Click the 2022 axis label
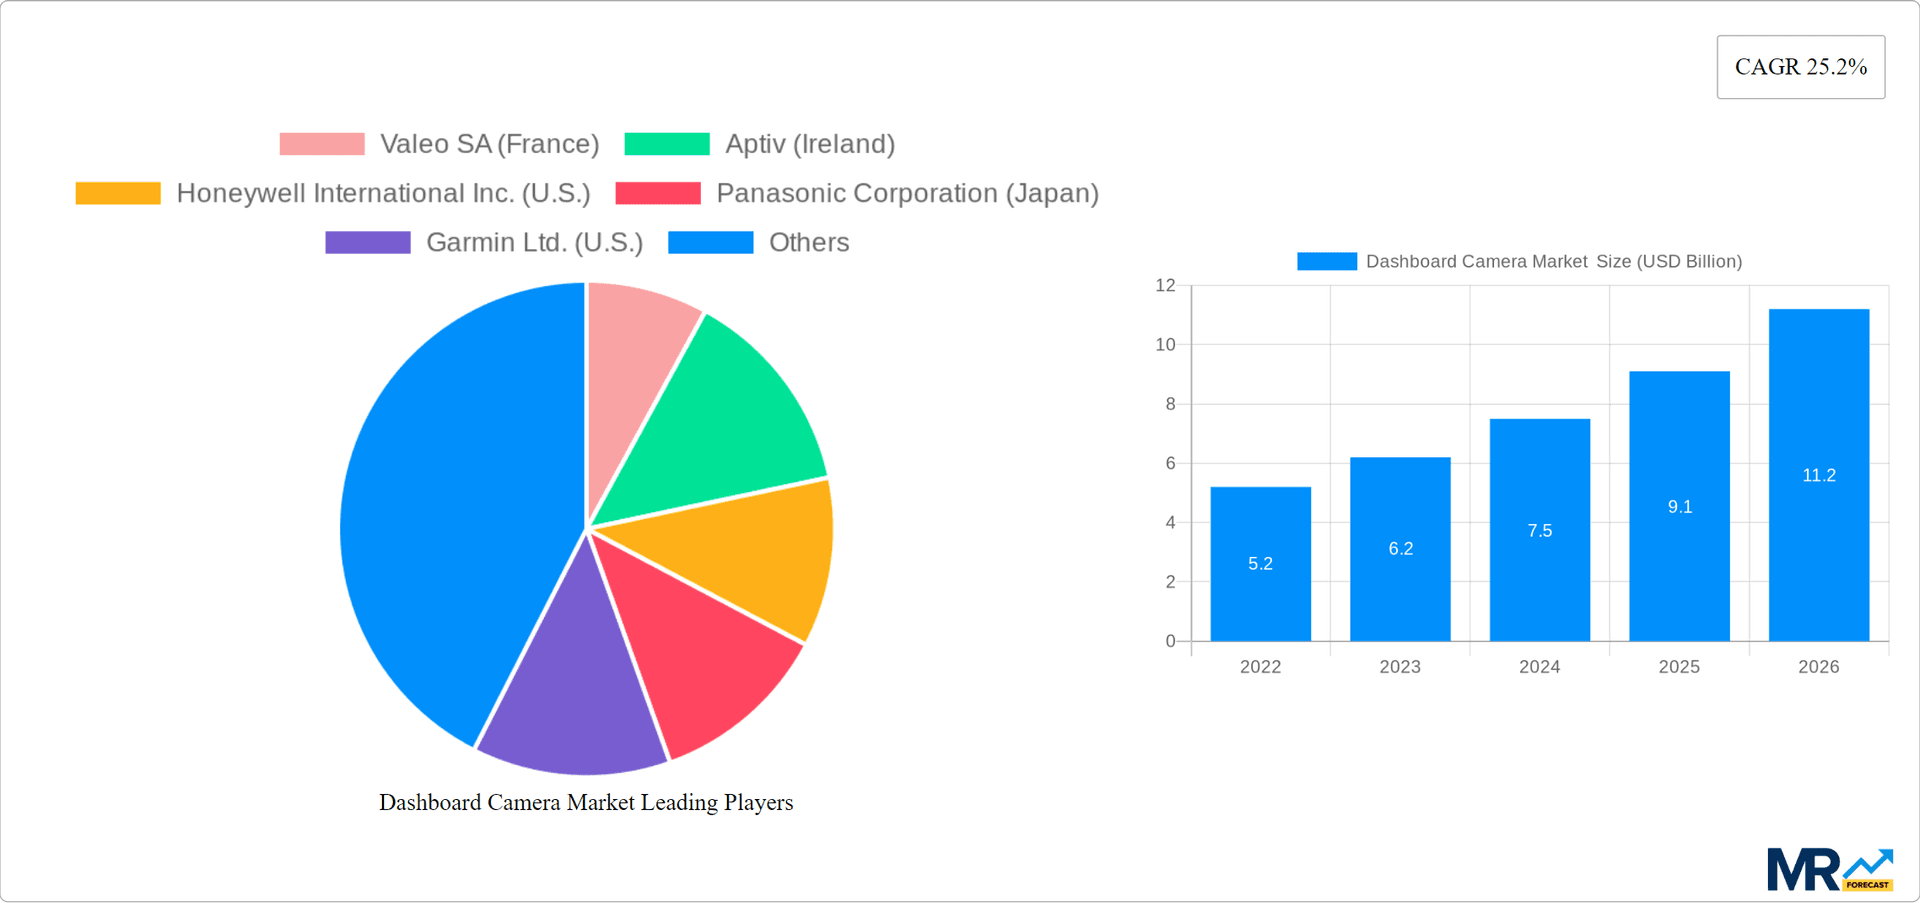This screenshot has width=1920, height=903. click(1260, 667)
